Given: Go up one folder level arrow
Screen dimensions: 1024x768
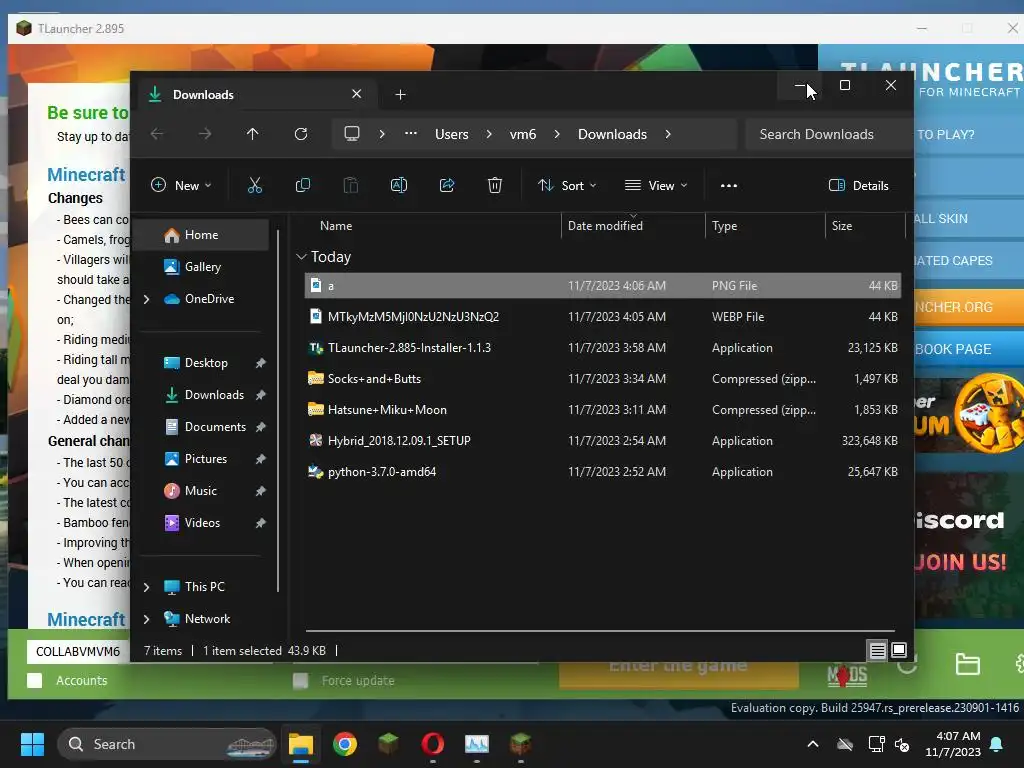Looking at the screenshot, I should (253, 134).
